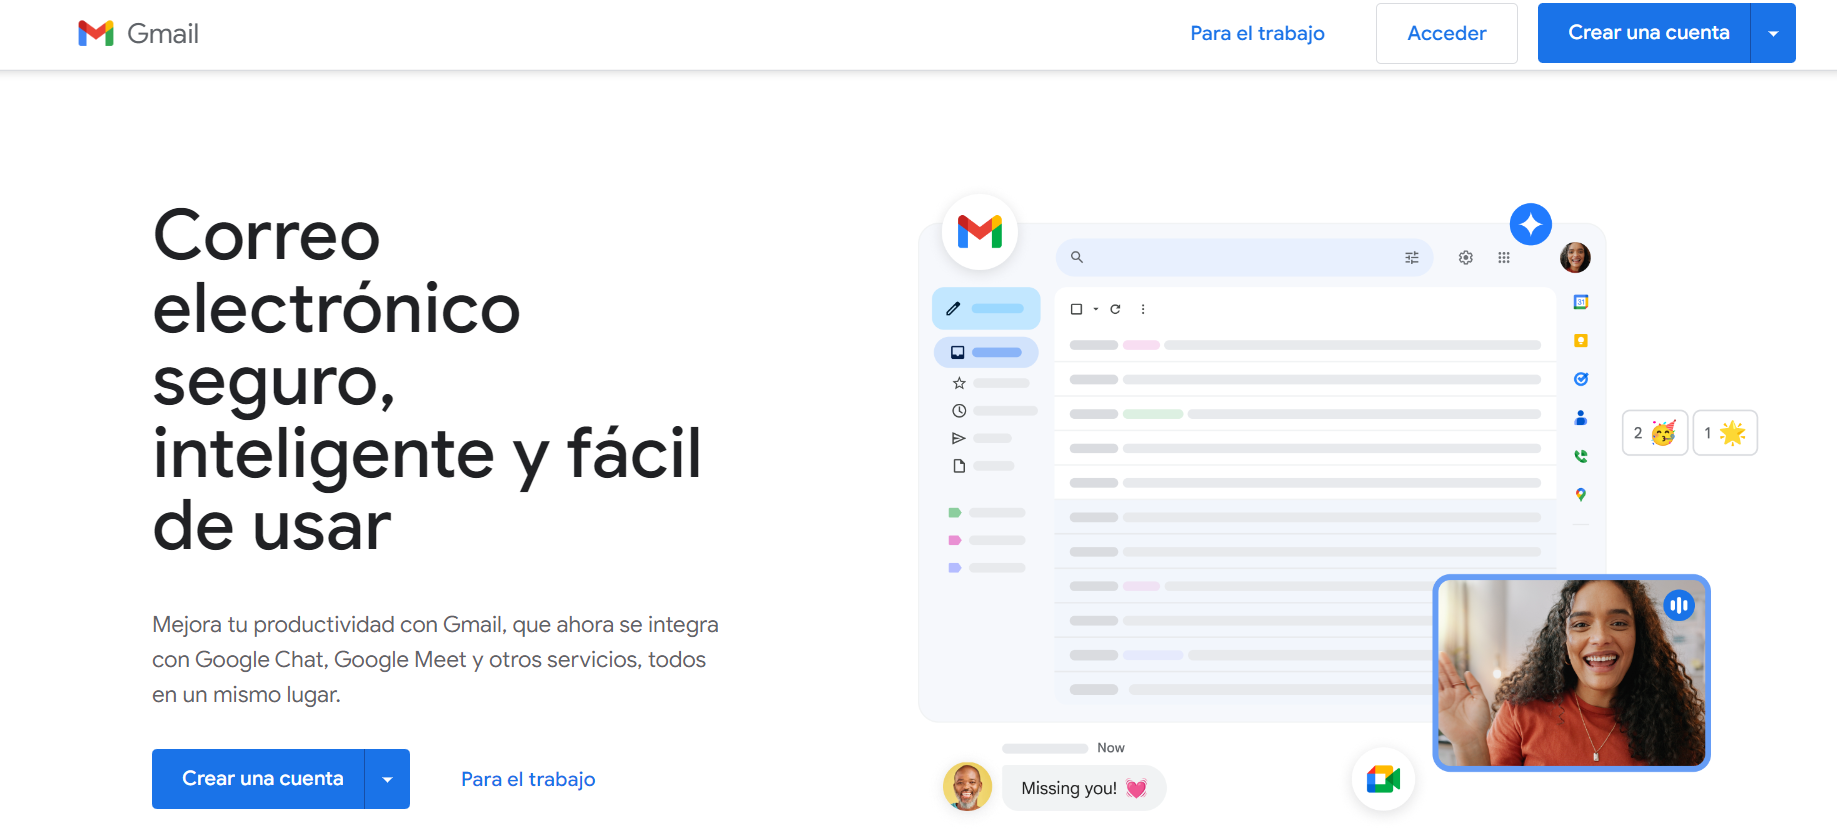The width and height of the screenshot is (1837, 835).
Task: Click the man's avatar beside the chat message
Action: [x=967, y=786]
